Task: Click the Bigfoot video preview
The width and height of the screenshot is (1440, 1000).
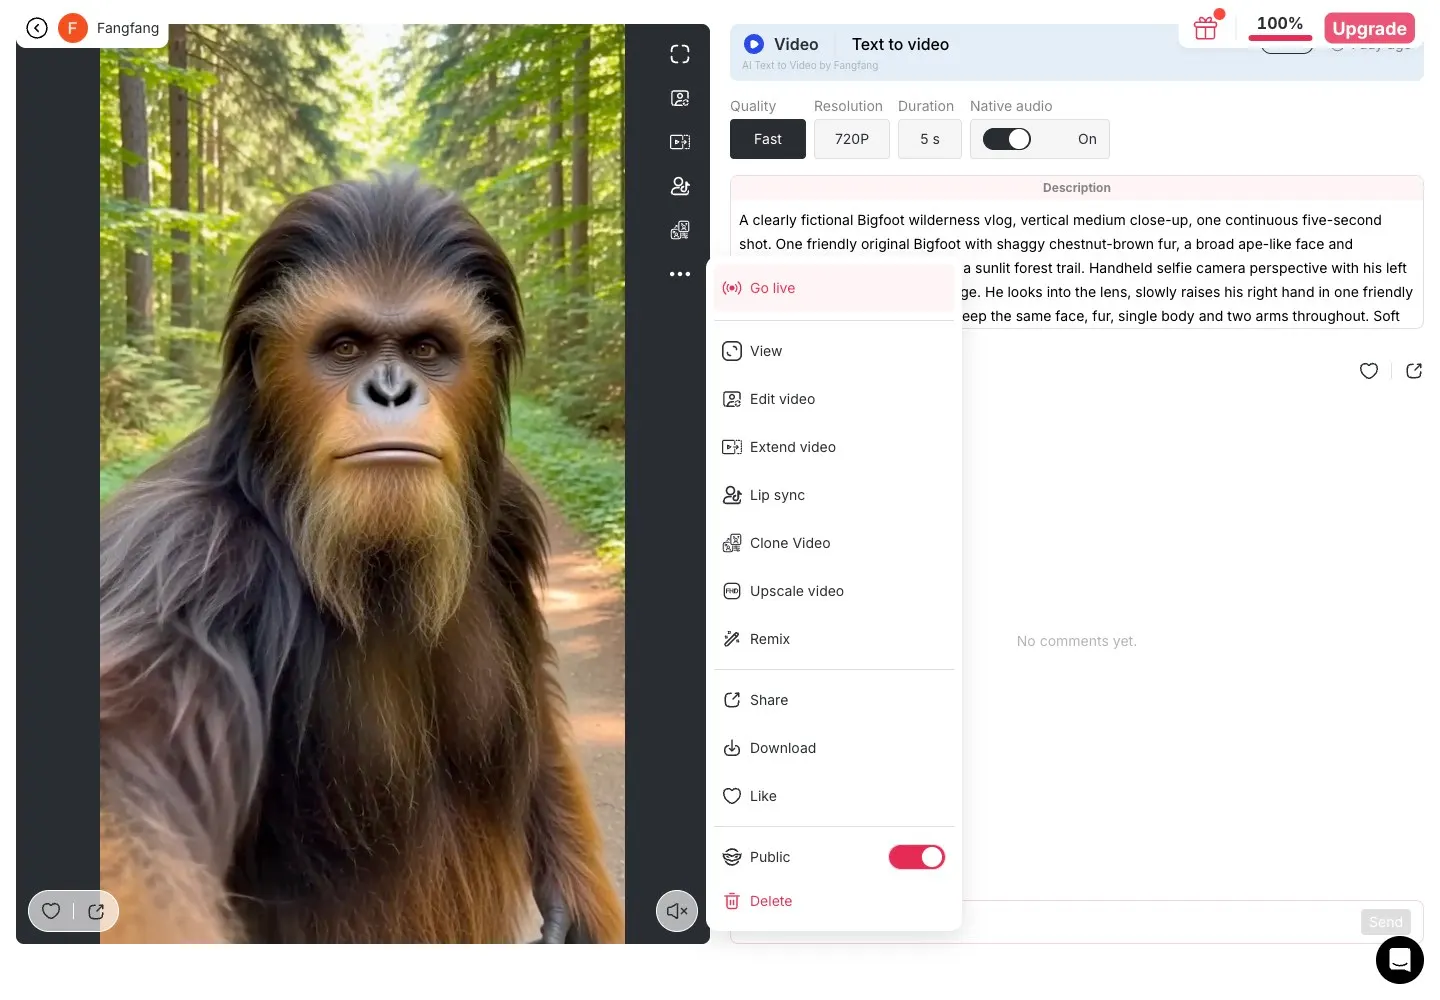Action: point(362,484)
